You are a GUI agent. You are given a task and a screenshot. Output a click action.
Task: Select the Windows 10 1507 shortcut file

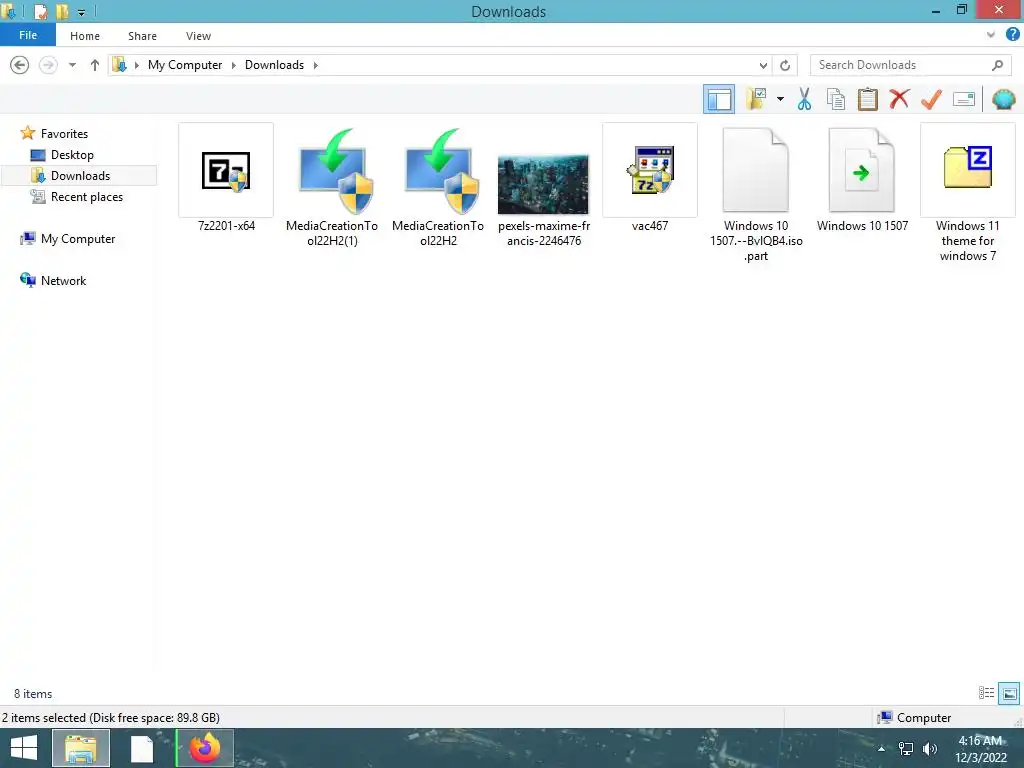(x=862, y=178)
